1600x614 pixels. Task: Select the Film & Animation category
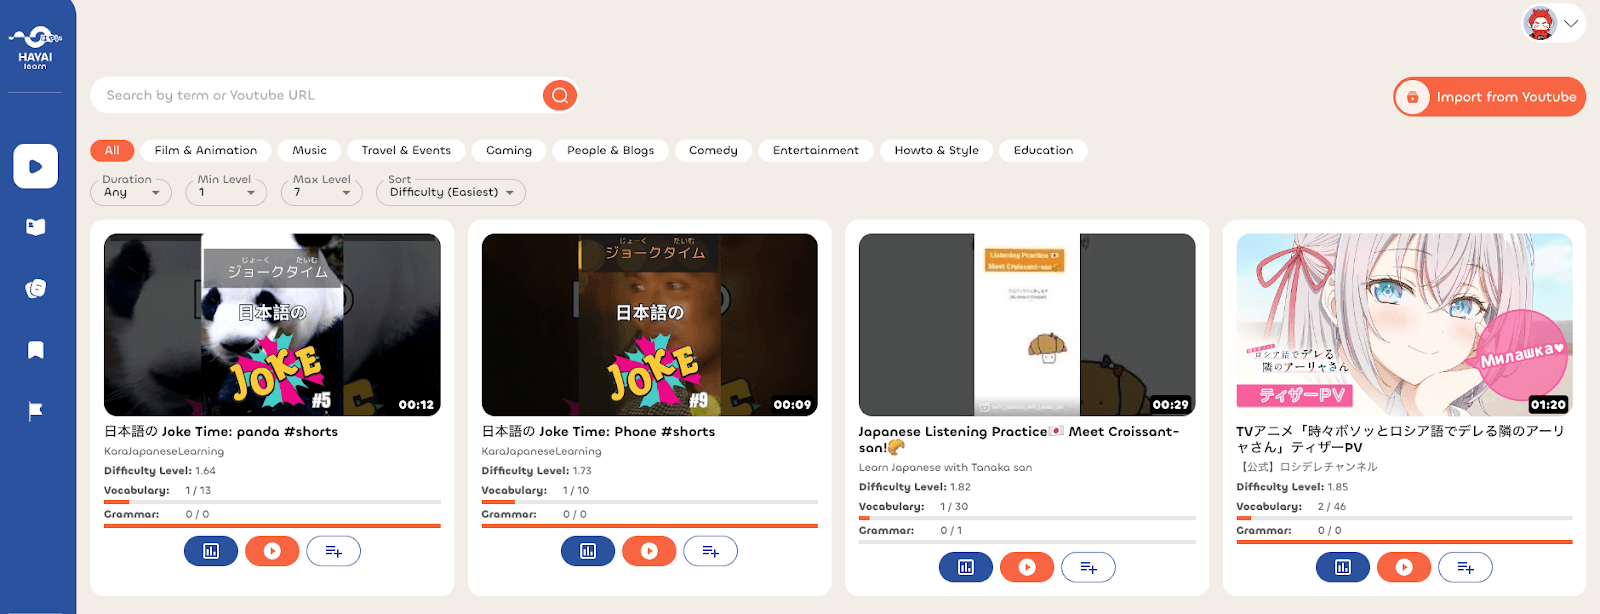(206, 150)
